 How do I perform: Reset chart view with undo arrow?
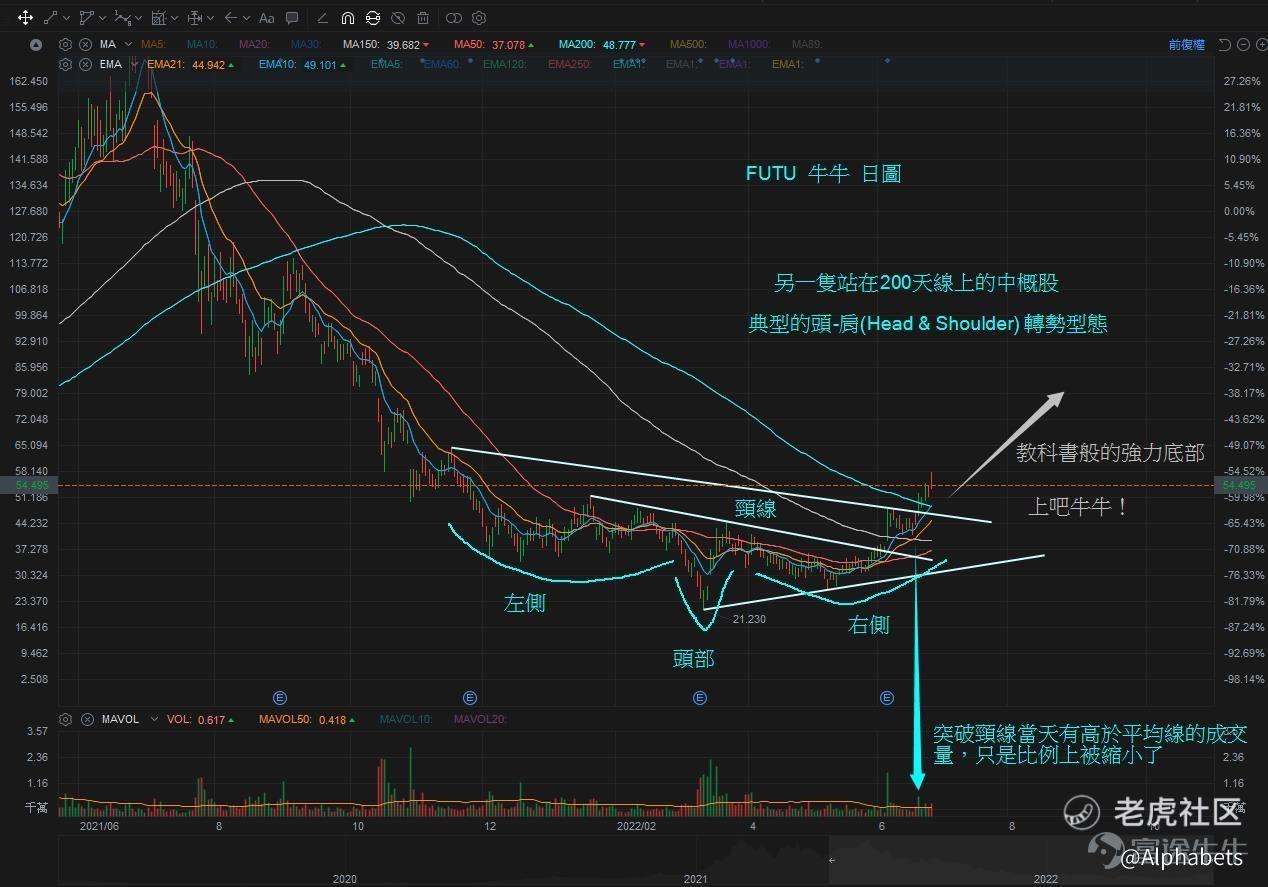click(x=1226, y=44)
